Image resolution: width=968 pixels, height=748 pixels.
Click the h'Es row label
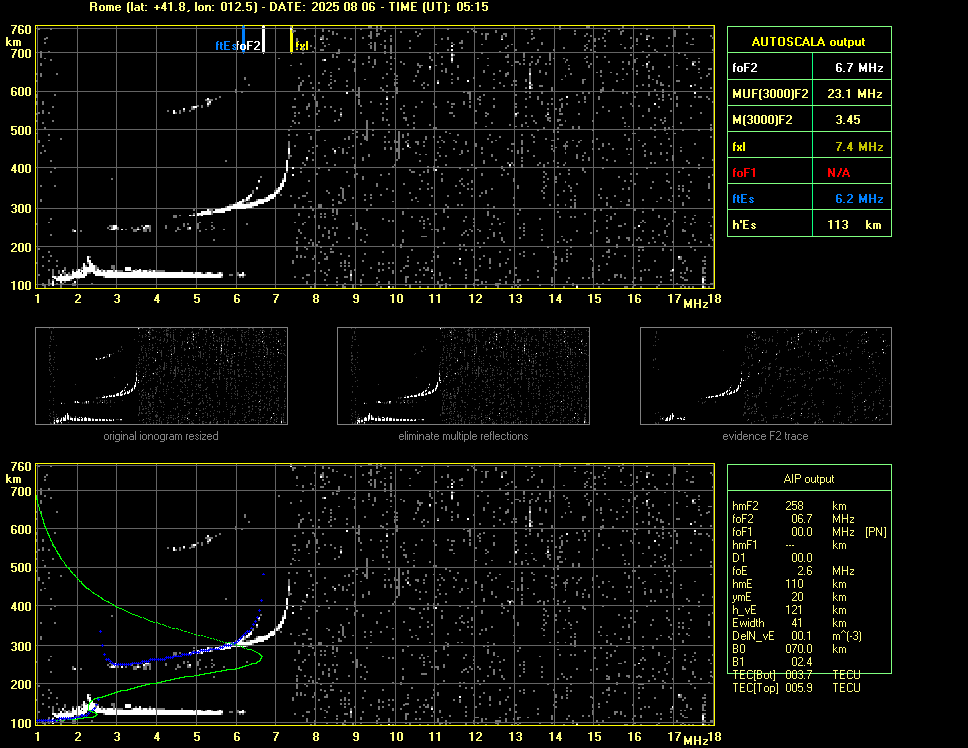pos(744,225)
